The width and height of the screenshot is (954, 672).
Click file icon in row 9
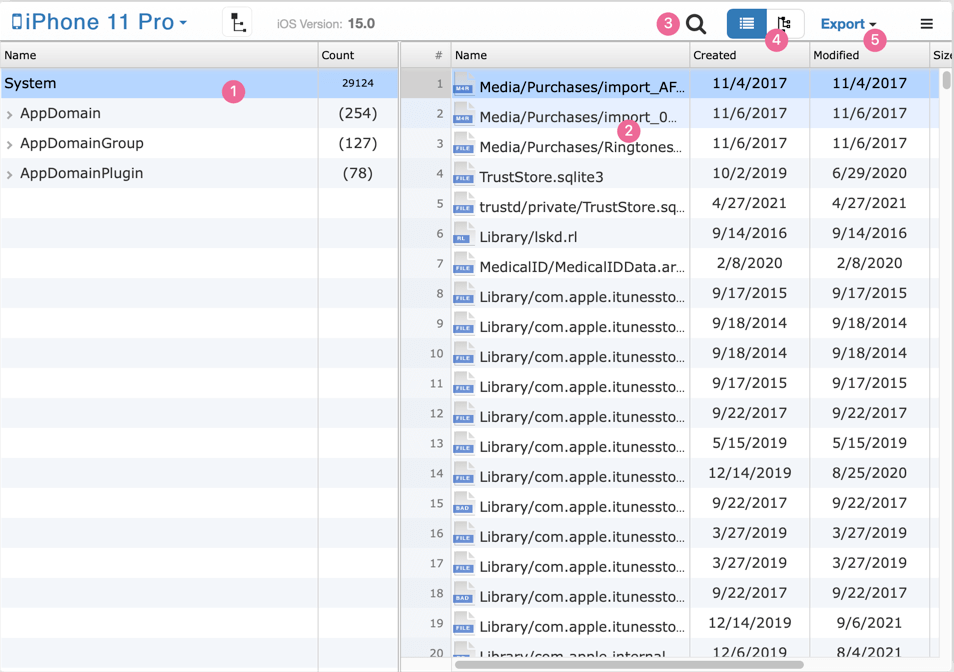(464, 324)
